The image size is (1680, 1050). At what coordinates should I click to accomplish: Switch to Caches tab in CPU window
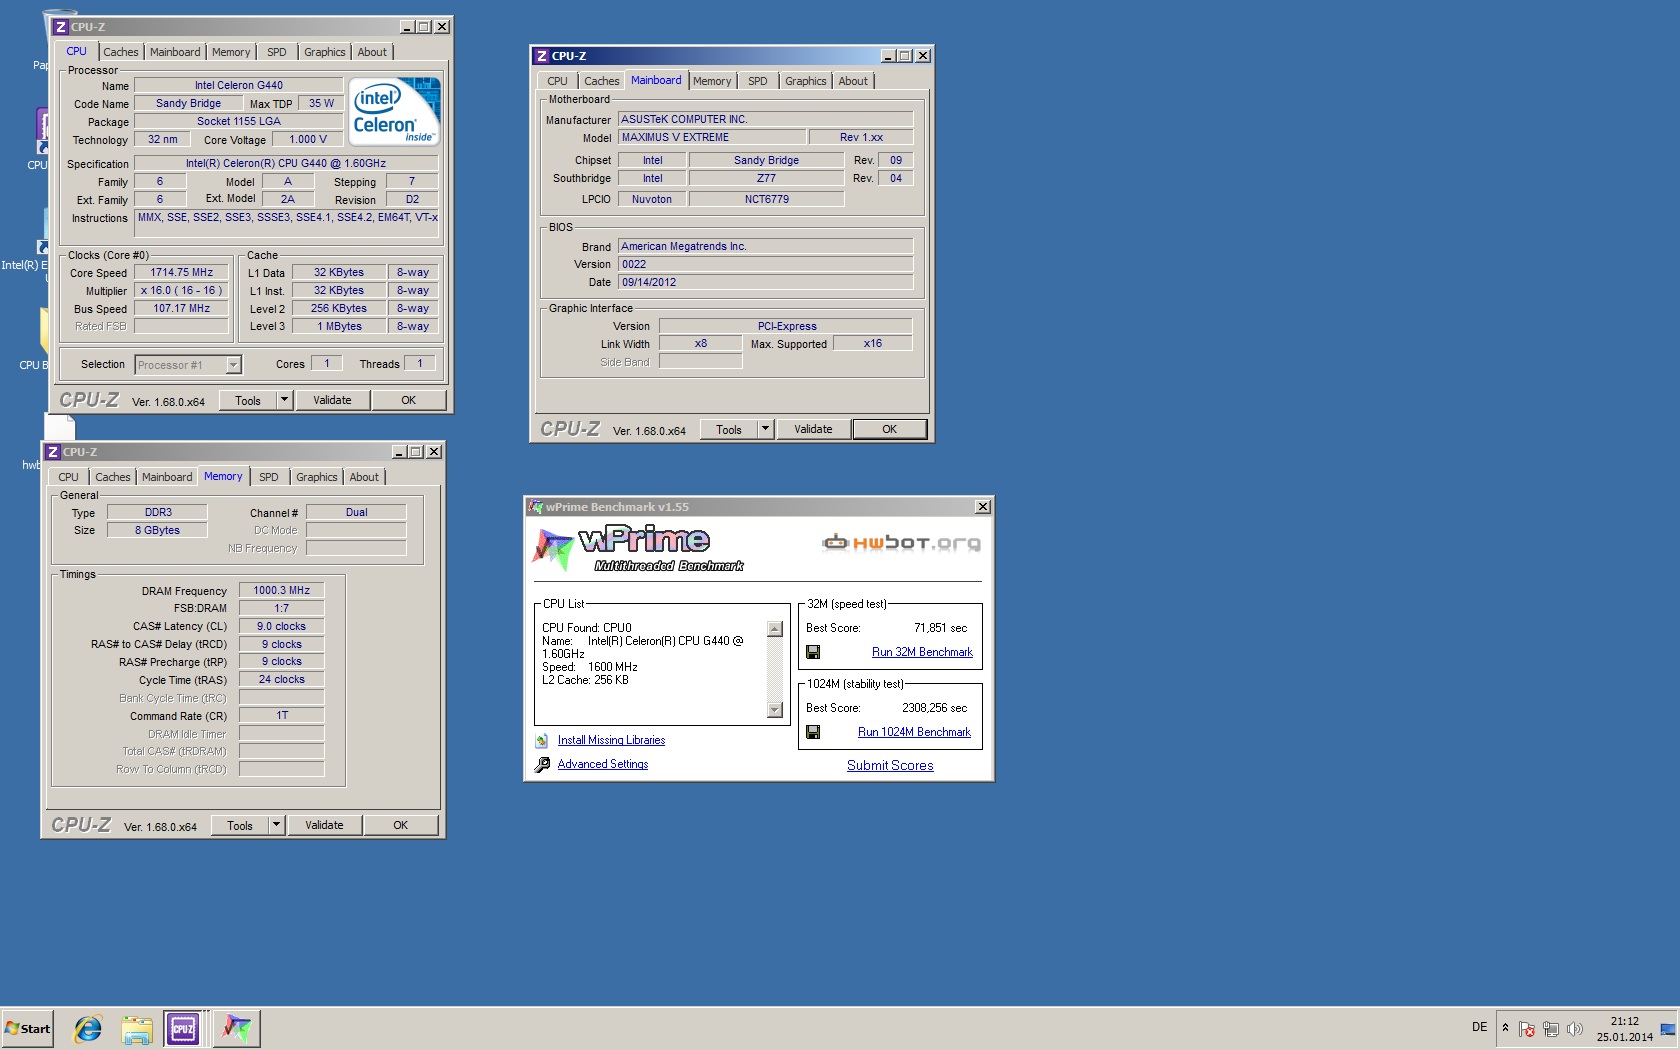(x=121, y=52)
